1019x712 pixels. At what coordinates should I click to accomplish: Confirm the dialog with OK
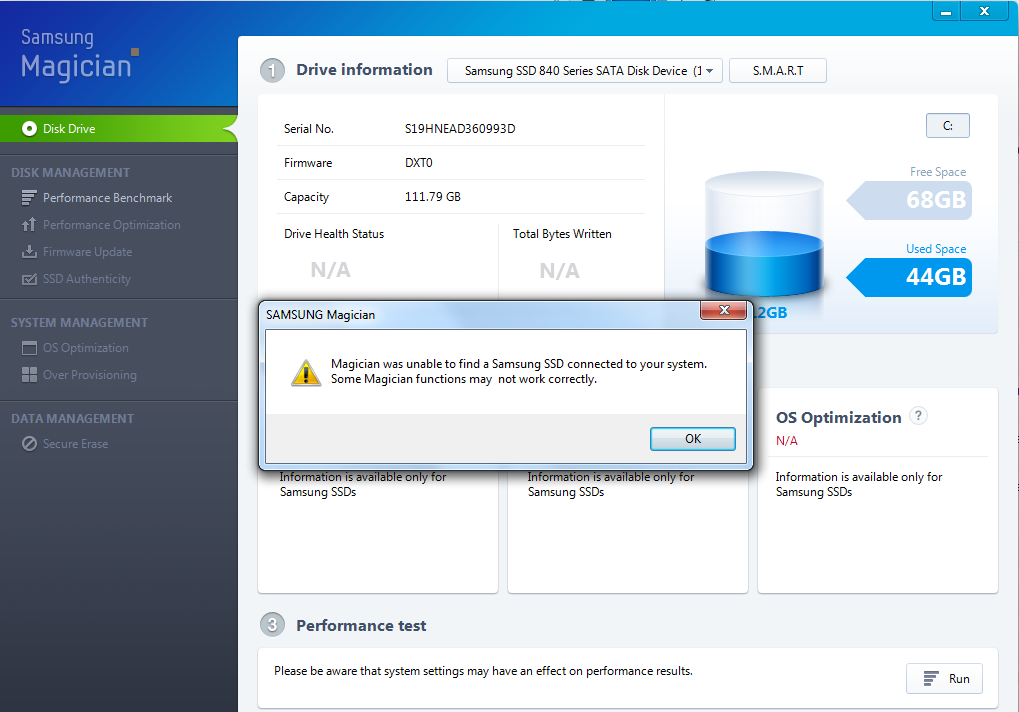tap(693, 439)
